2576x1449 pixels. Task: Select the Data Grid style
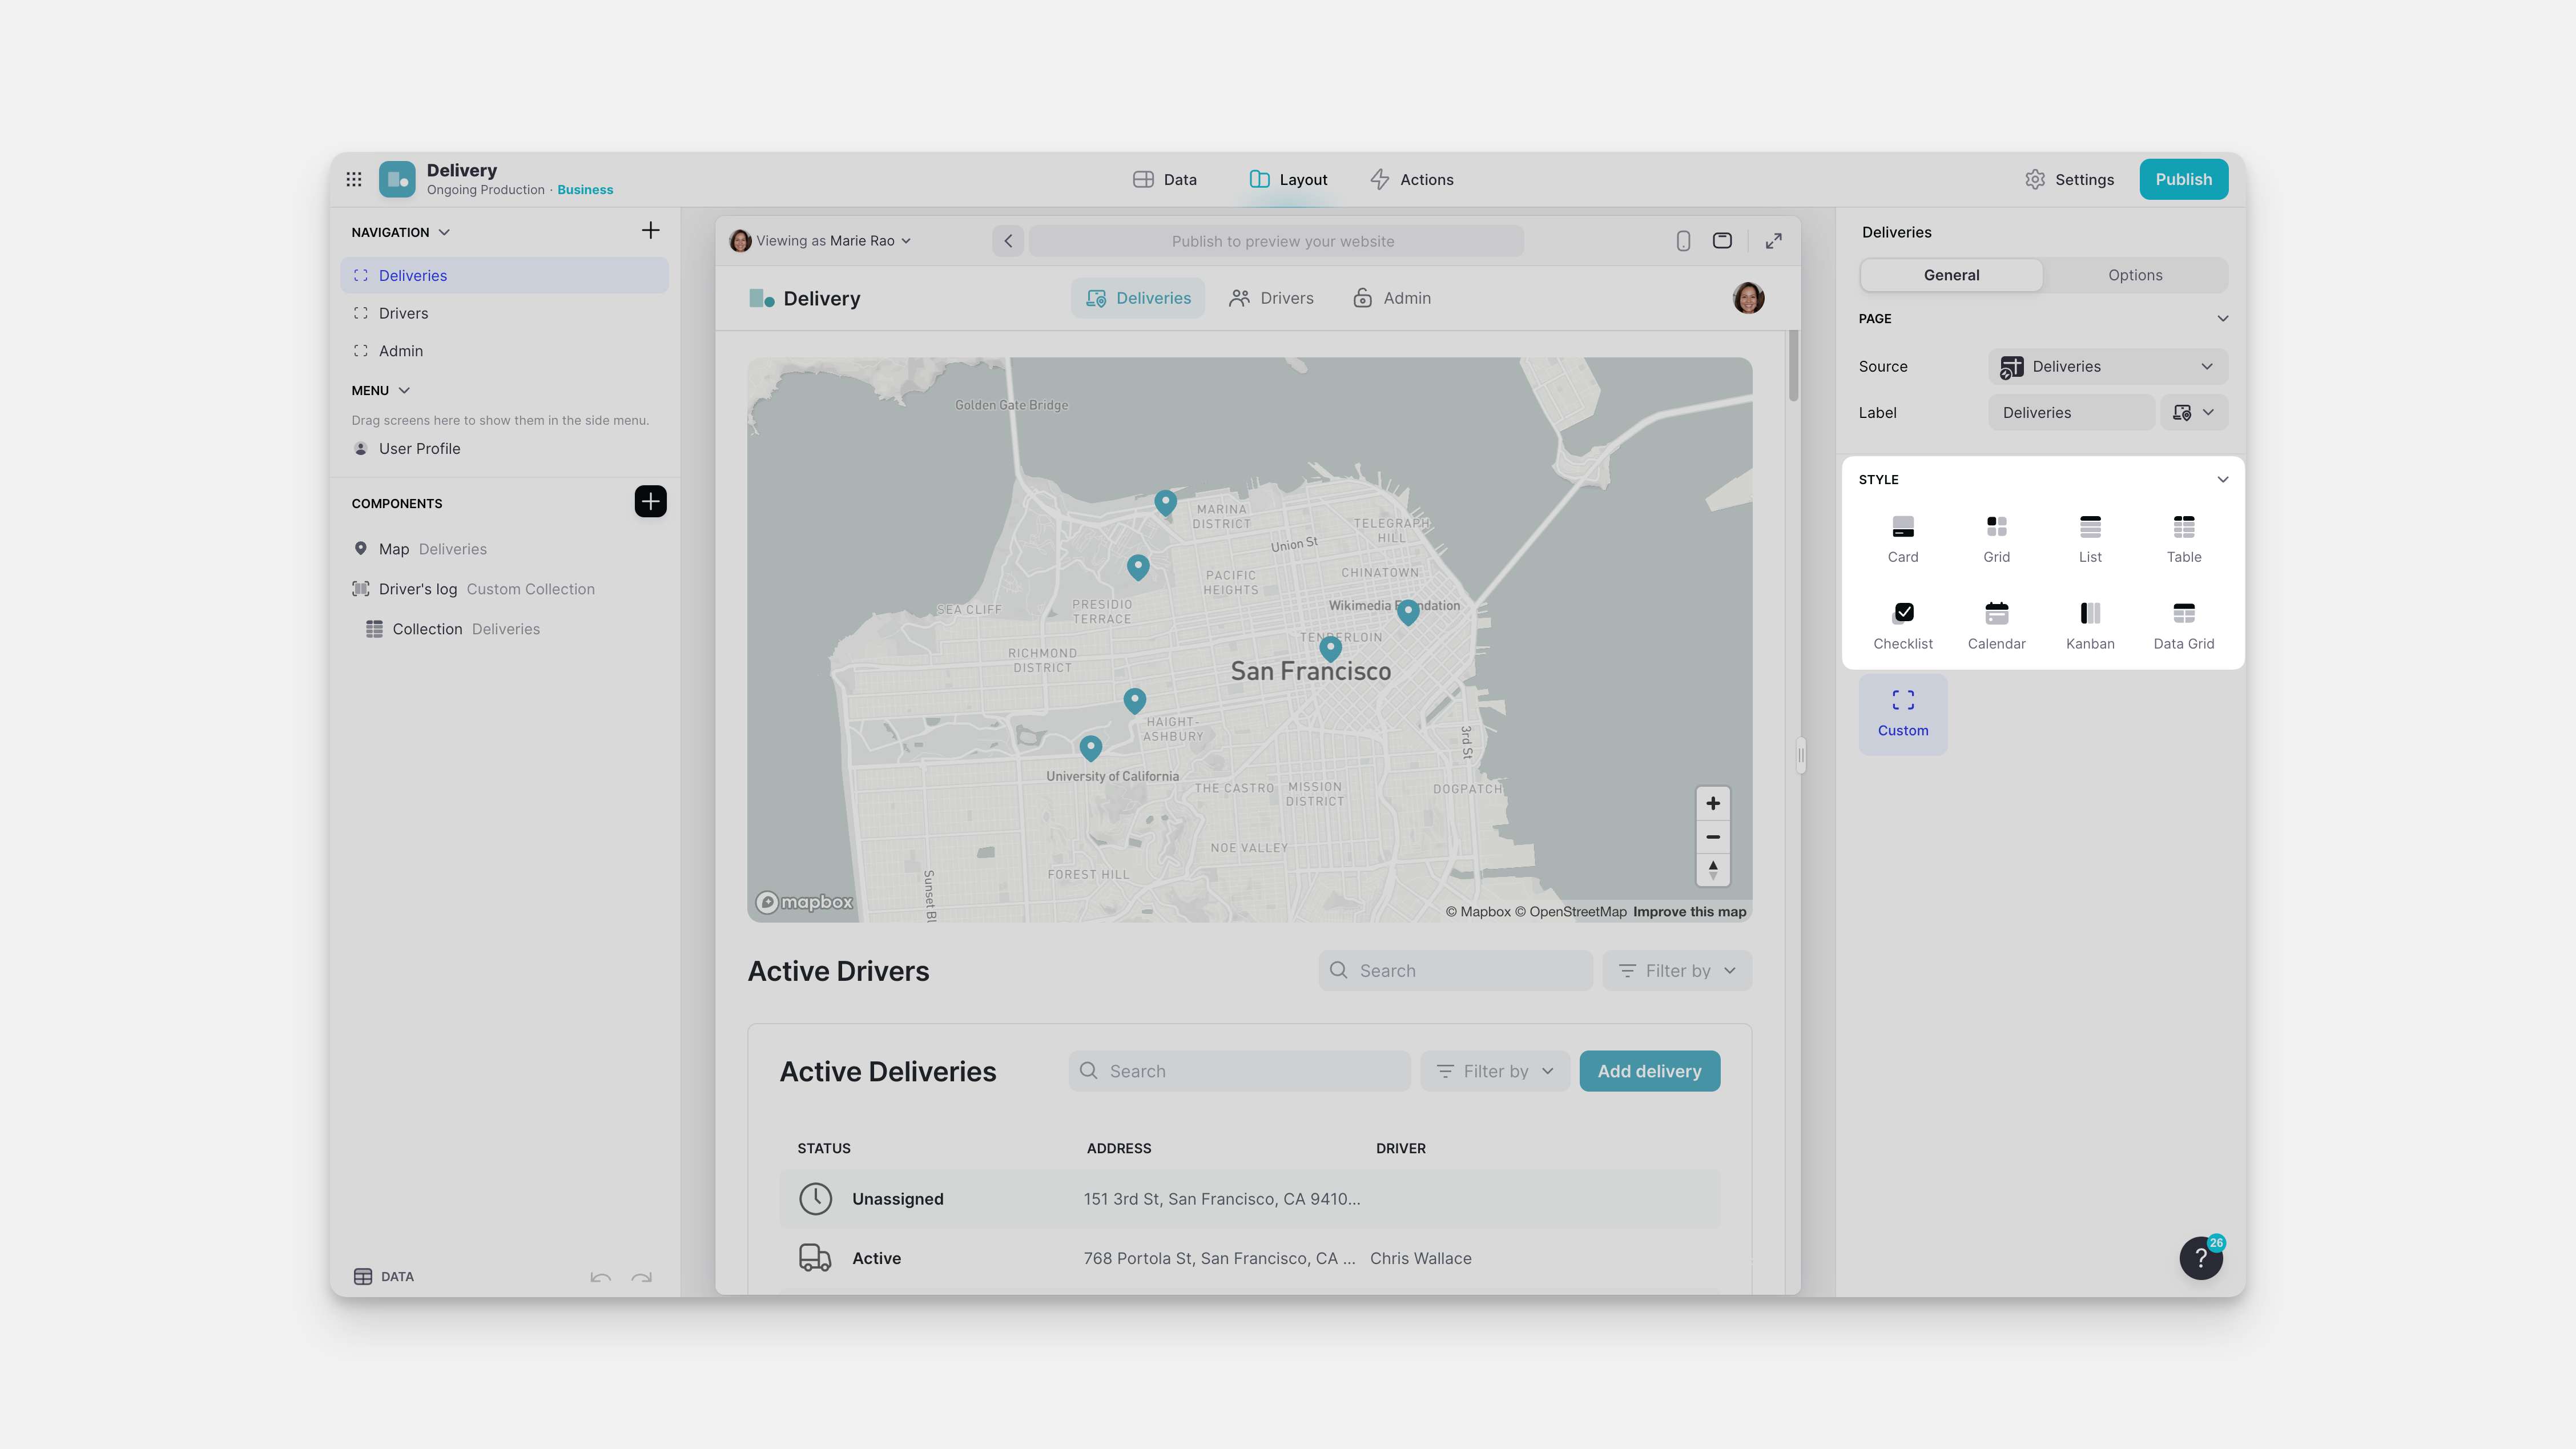coord(2184,623)
